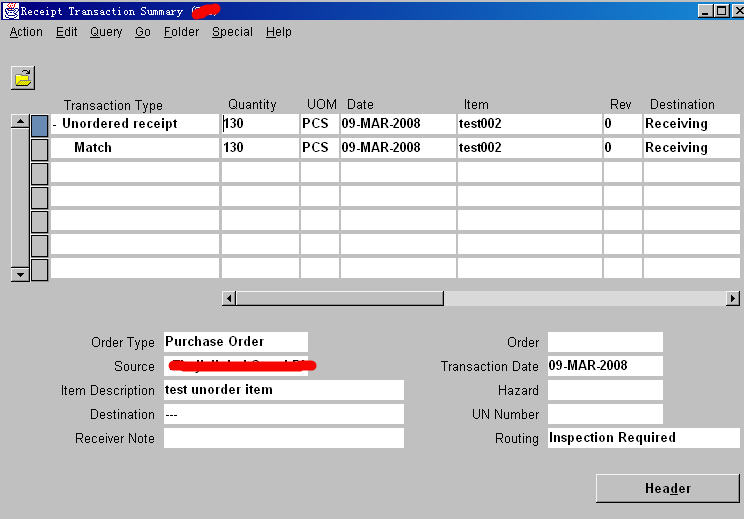744x519 pixels.
Task: Click the Transaction Date field
Action: coord(605,366)
